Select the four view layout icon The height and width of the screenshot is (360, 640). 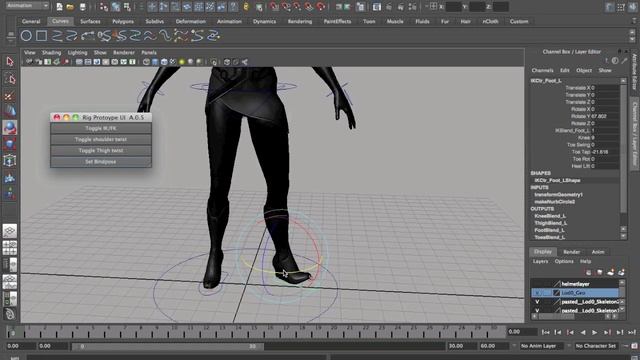[10, 248]
